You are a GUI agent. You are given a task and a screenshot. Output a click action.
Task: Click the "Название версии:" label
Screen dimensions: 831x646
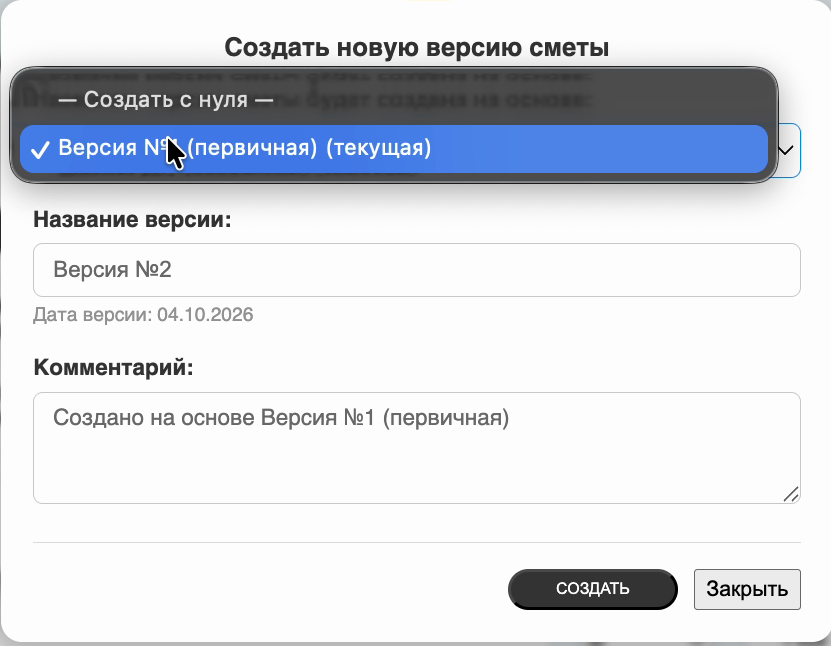pyautogui.click(x=132, y=219)
